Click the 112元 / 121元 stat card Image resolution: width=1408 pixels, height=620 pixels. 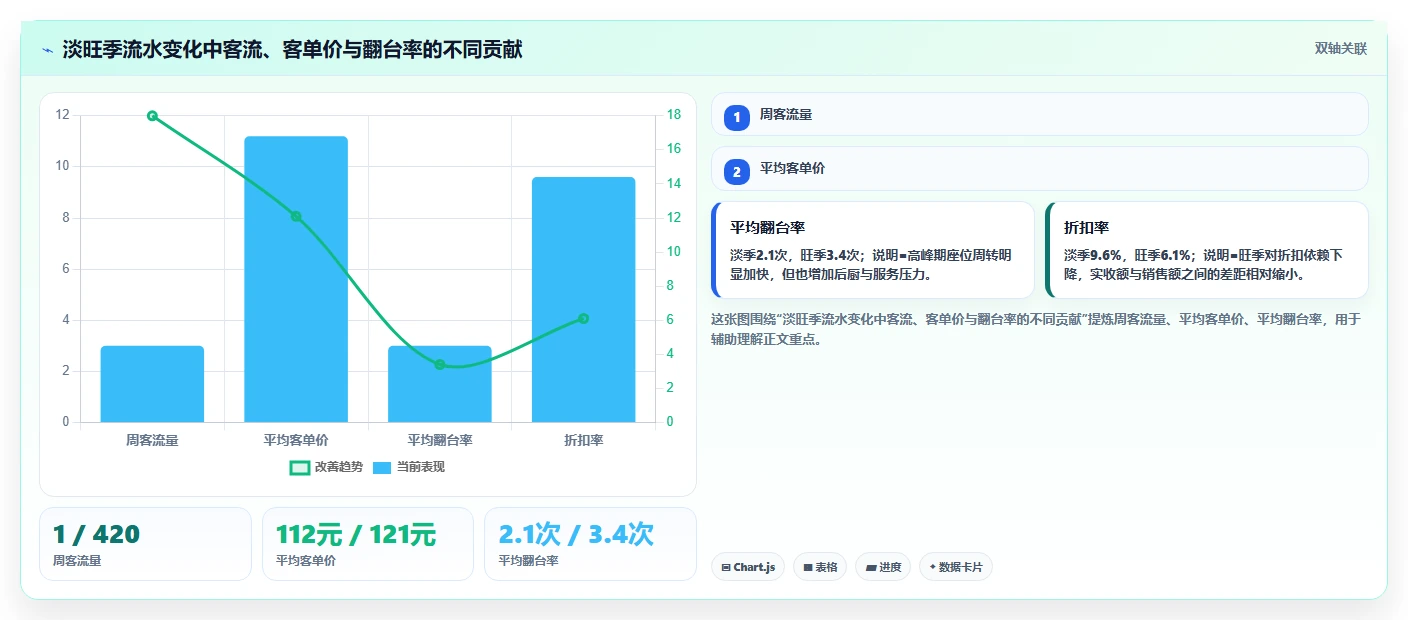(x=367, y=544)
